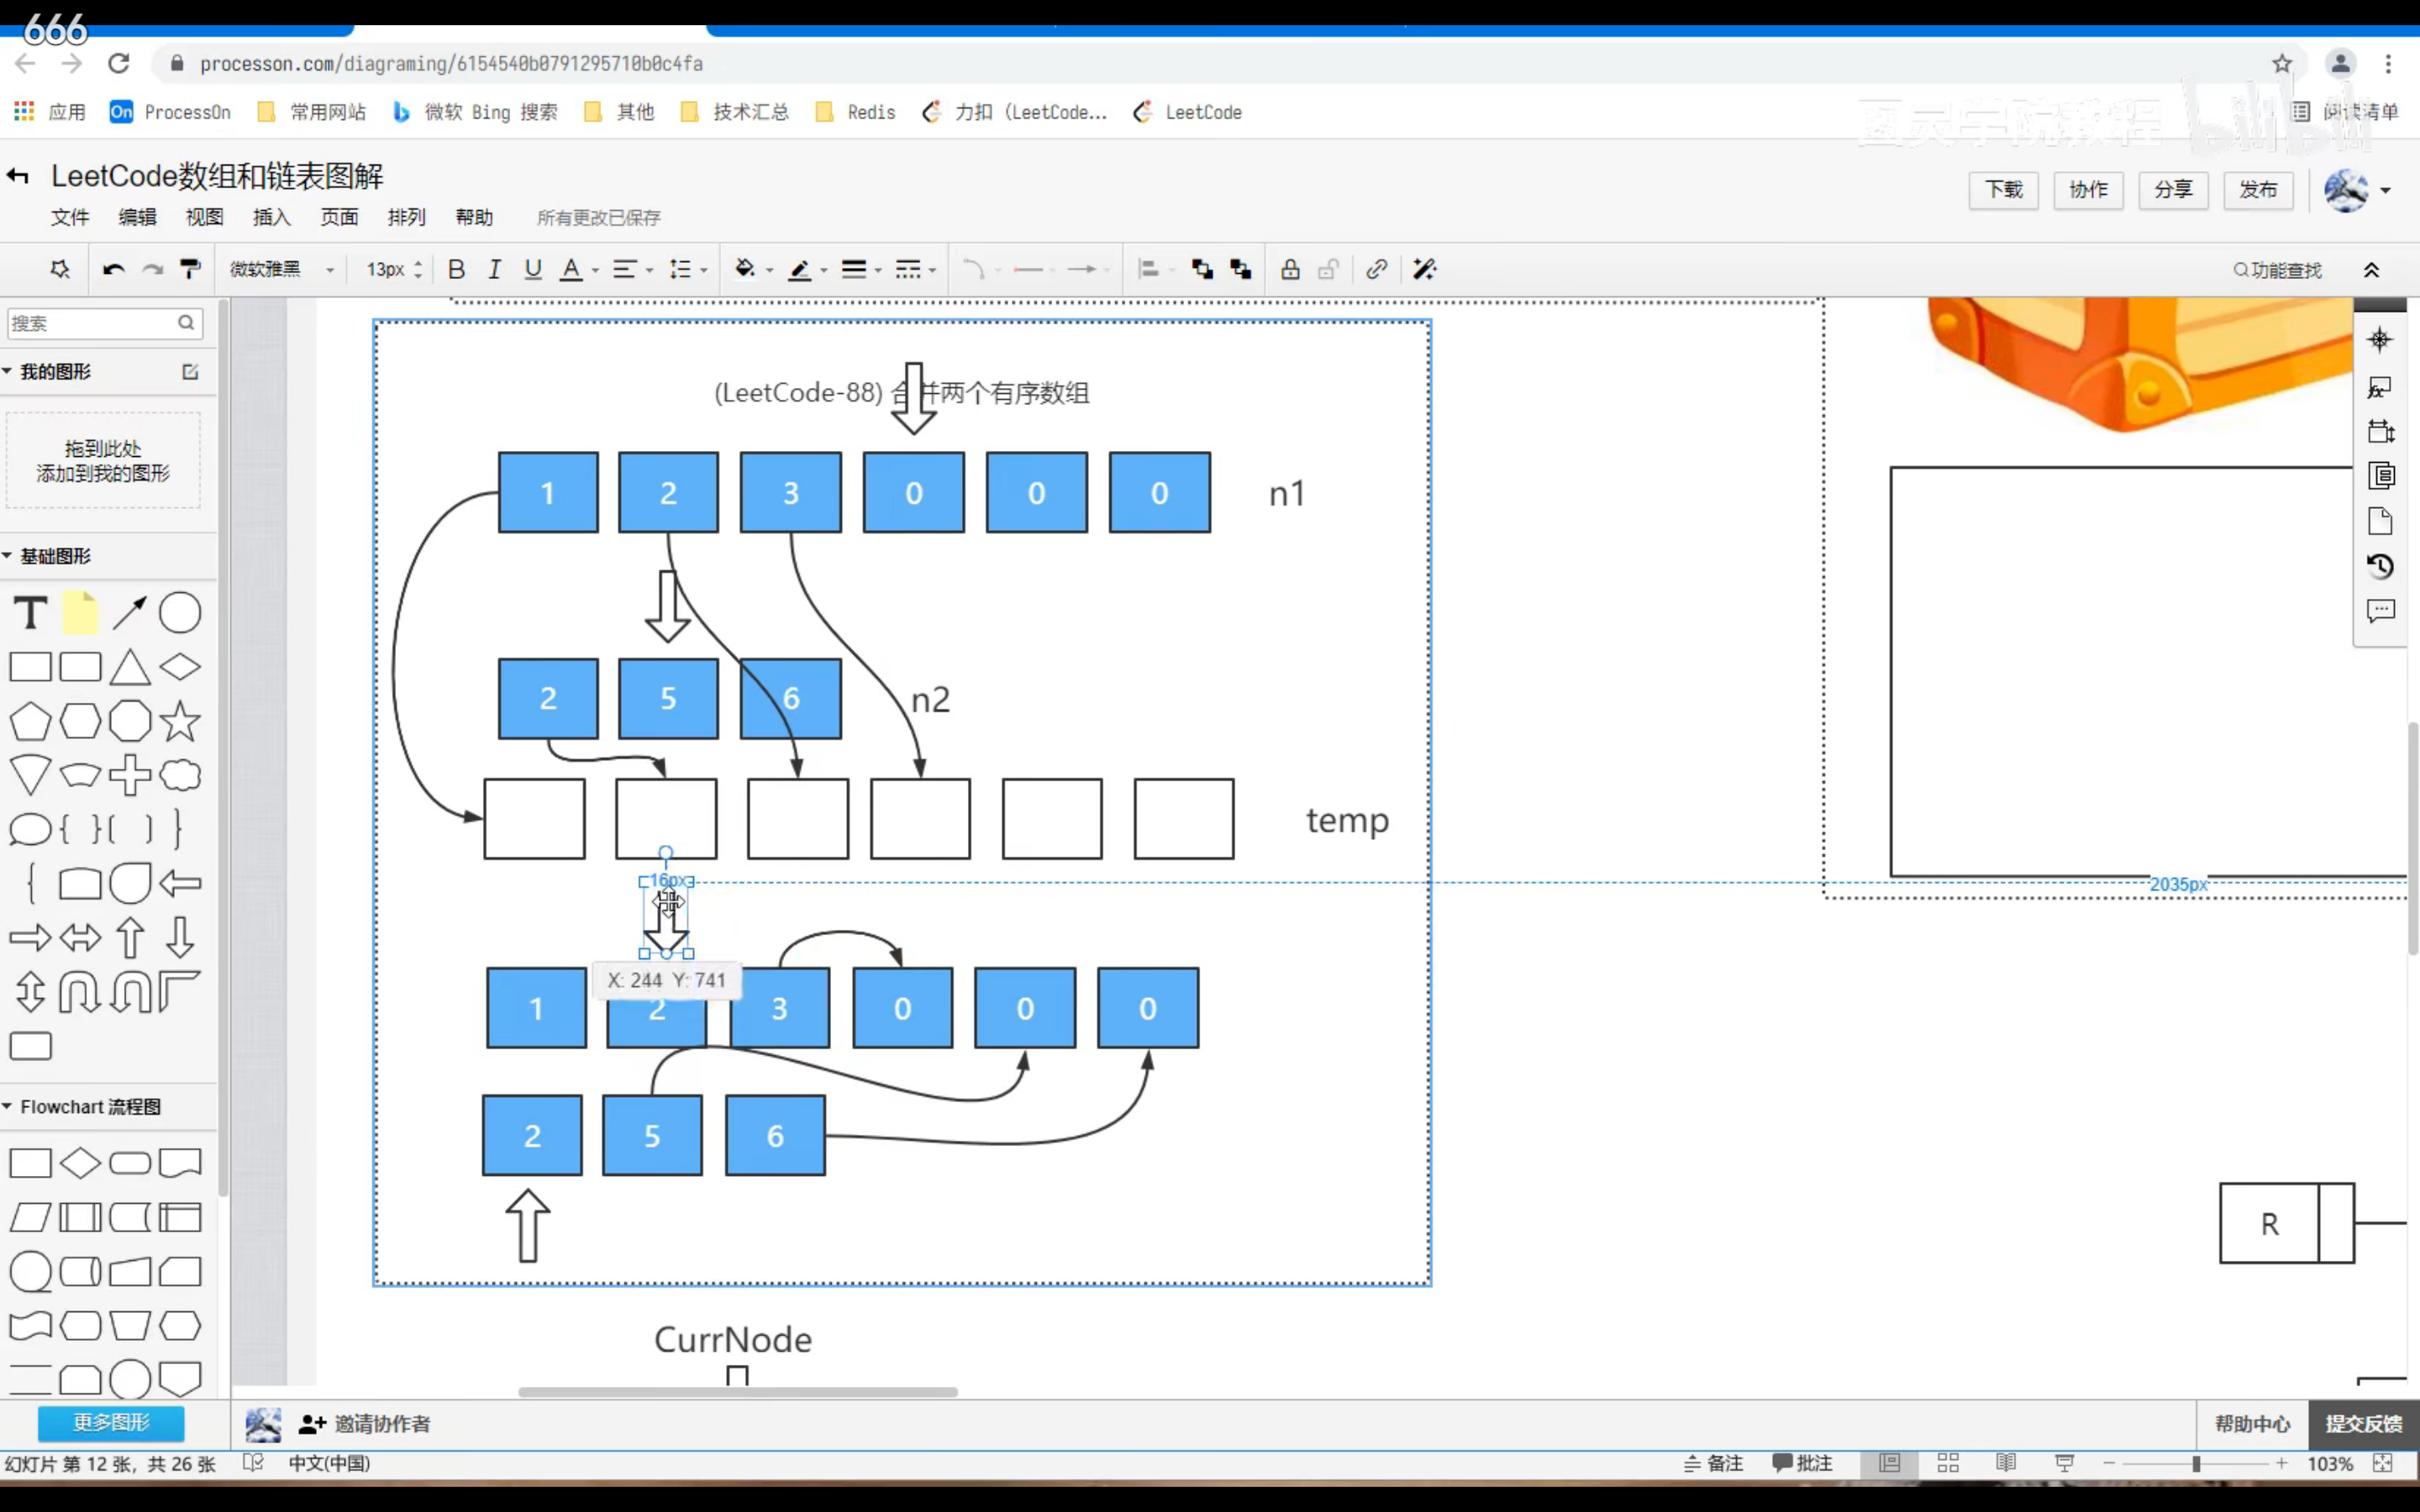Select the text T shape
This screenshot has width=2420, height=1512.
click(30, 613)
